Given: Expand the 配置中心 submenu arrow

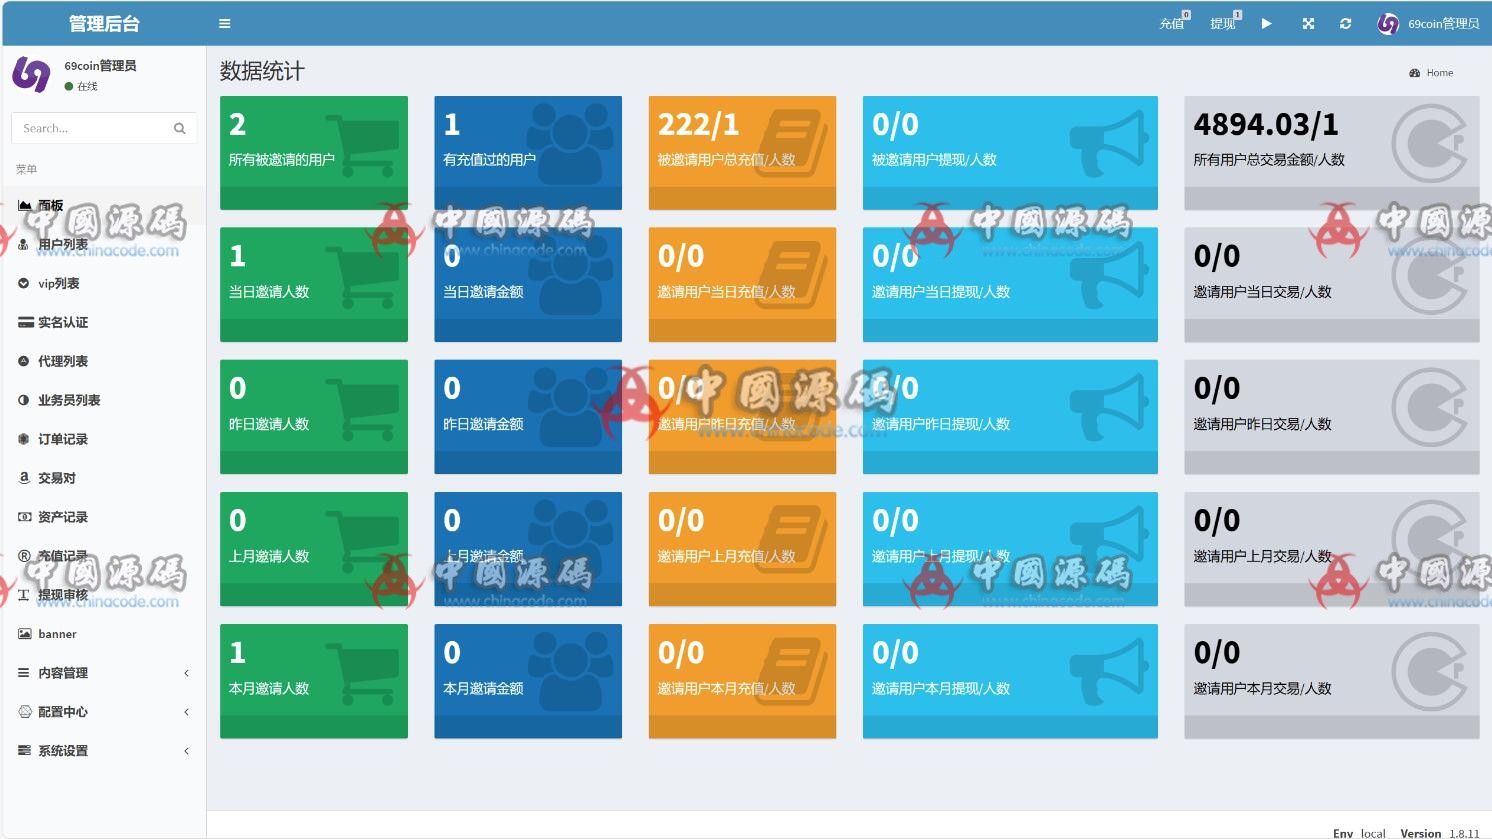Looking at the screenshot, I should (186, 712).
